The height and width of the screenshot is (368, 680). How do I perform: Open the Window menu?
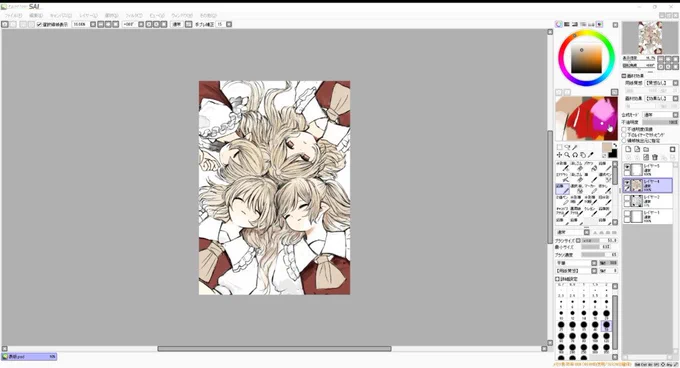(182, 16)
